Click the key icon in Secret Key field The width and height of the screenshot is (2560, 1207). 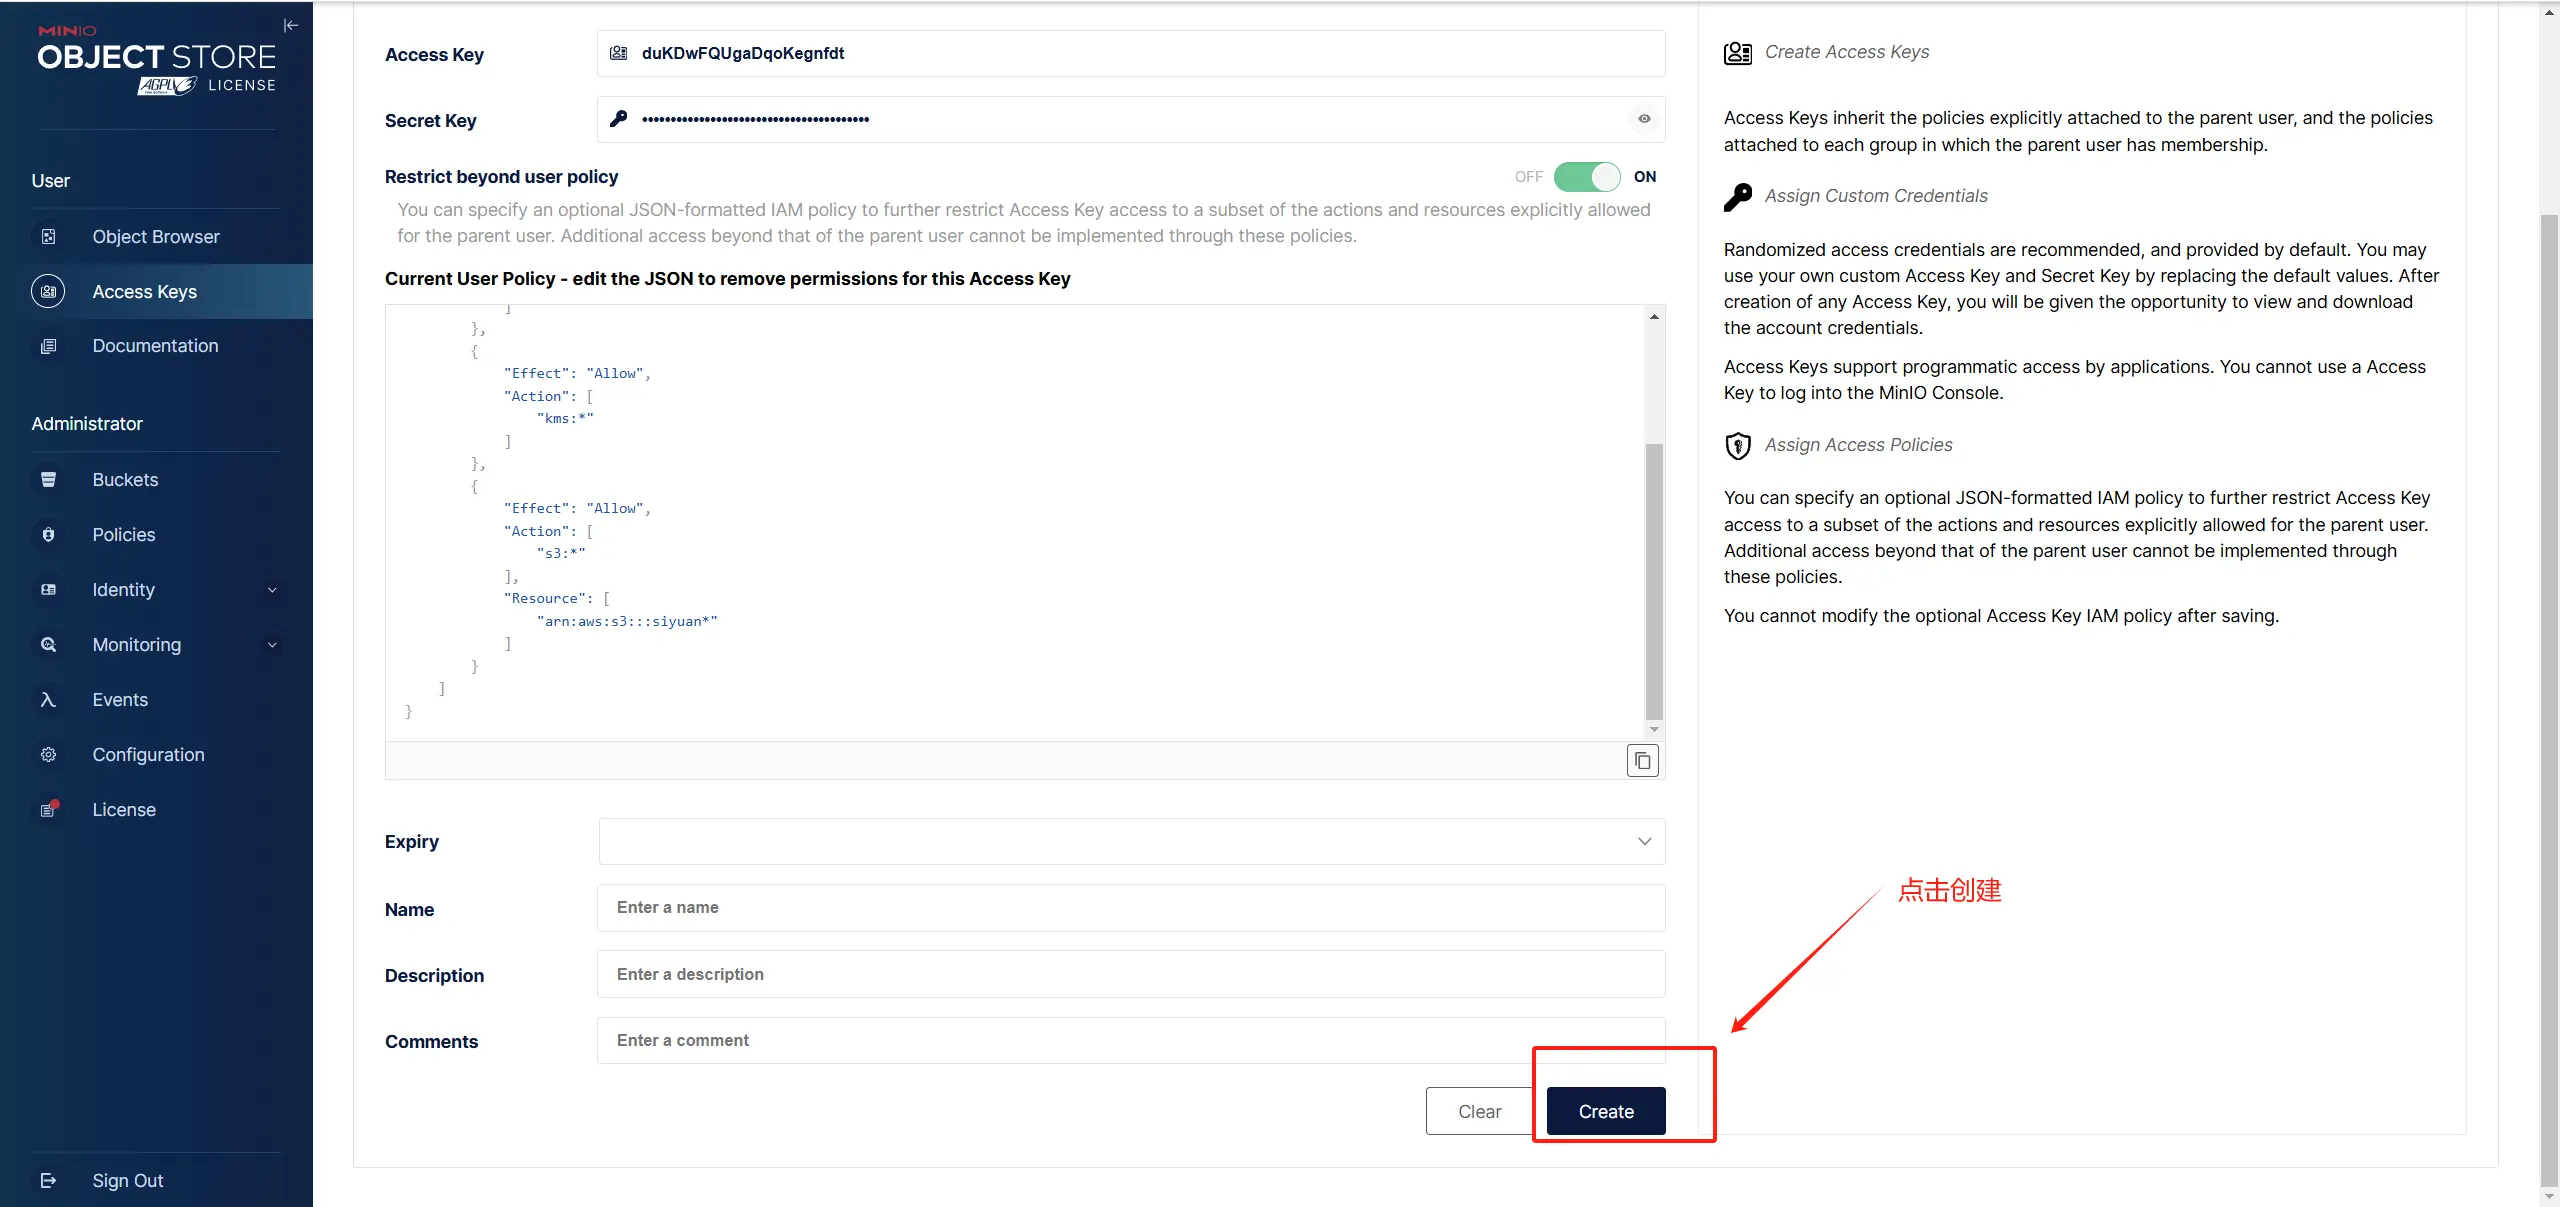(x=619, y=119)
